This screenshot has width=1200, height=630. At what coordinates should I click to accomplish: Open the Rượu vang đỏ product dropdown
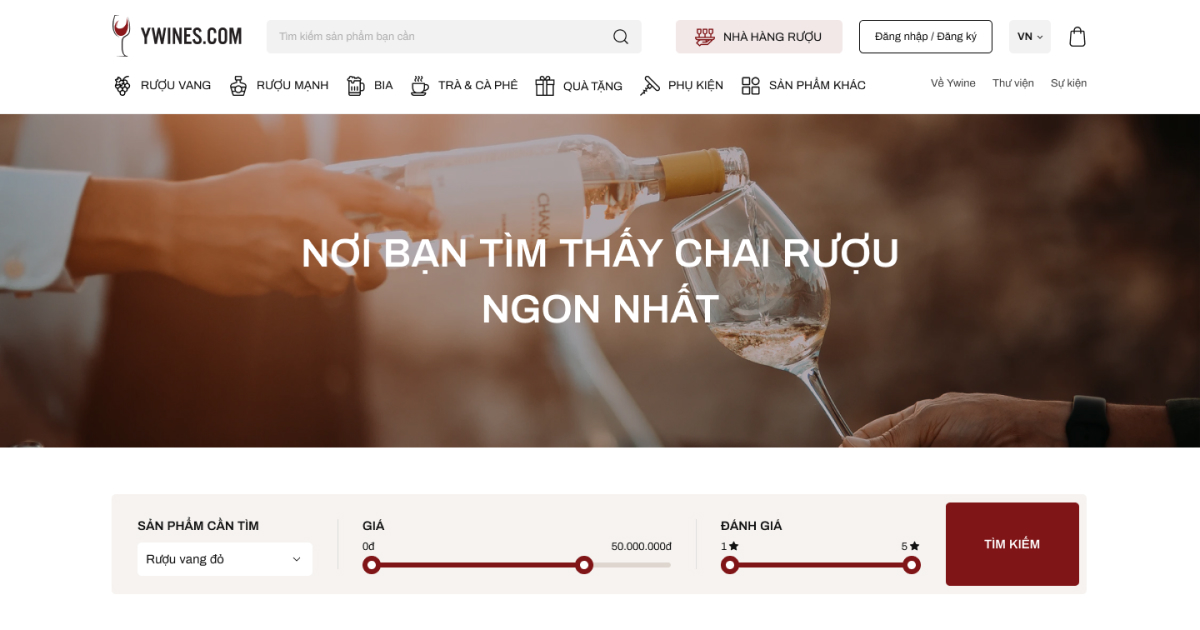pyautogui.click(x=225, y=559)
